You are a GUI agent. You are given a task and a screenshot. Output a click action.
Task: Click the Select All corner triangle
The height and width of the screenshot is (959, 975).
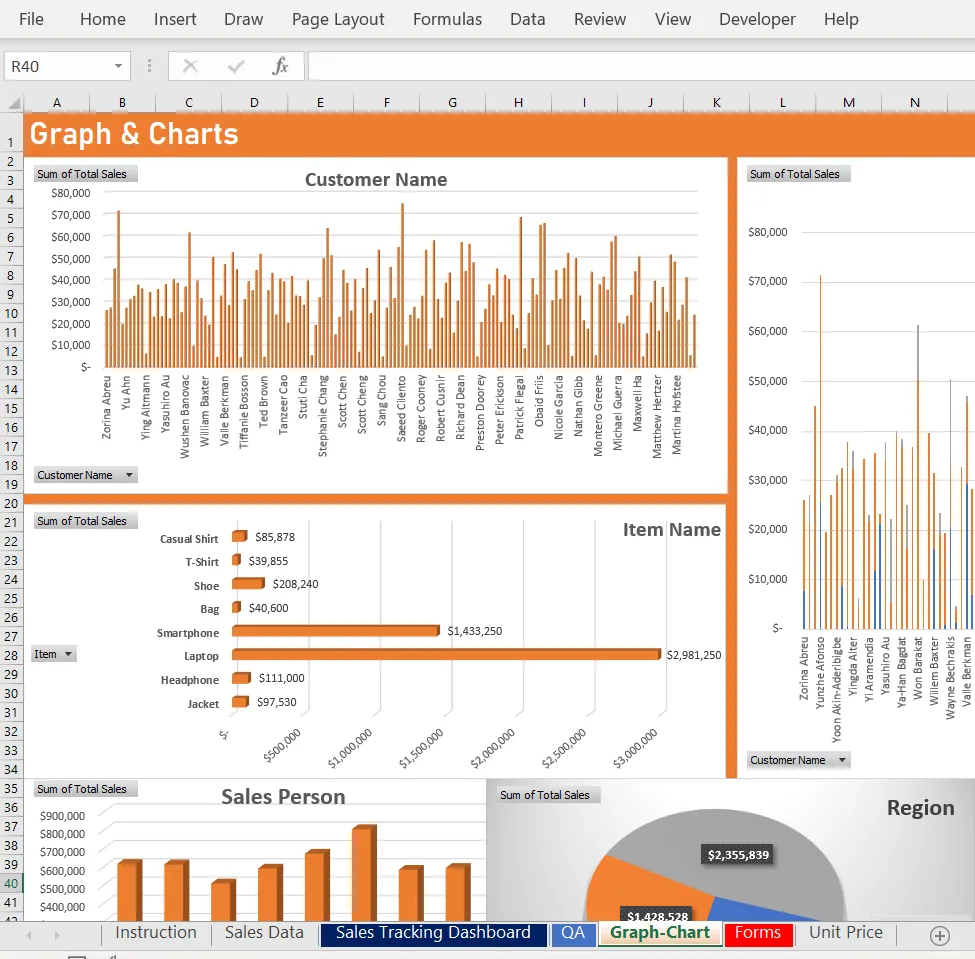tap(14, 102)
